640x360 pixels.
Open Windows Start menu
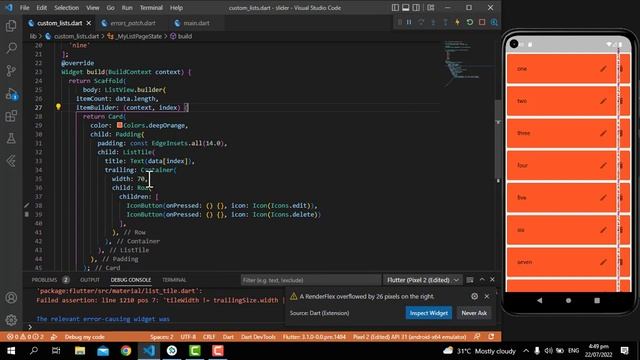(11, 351)
